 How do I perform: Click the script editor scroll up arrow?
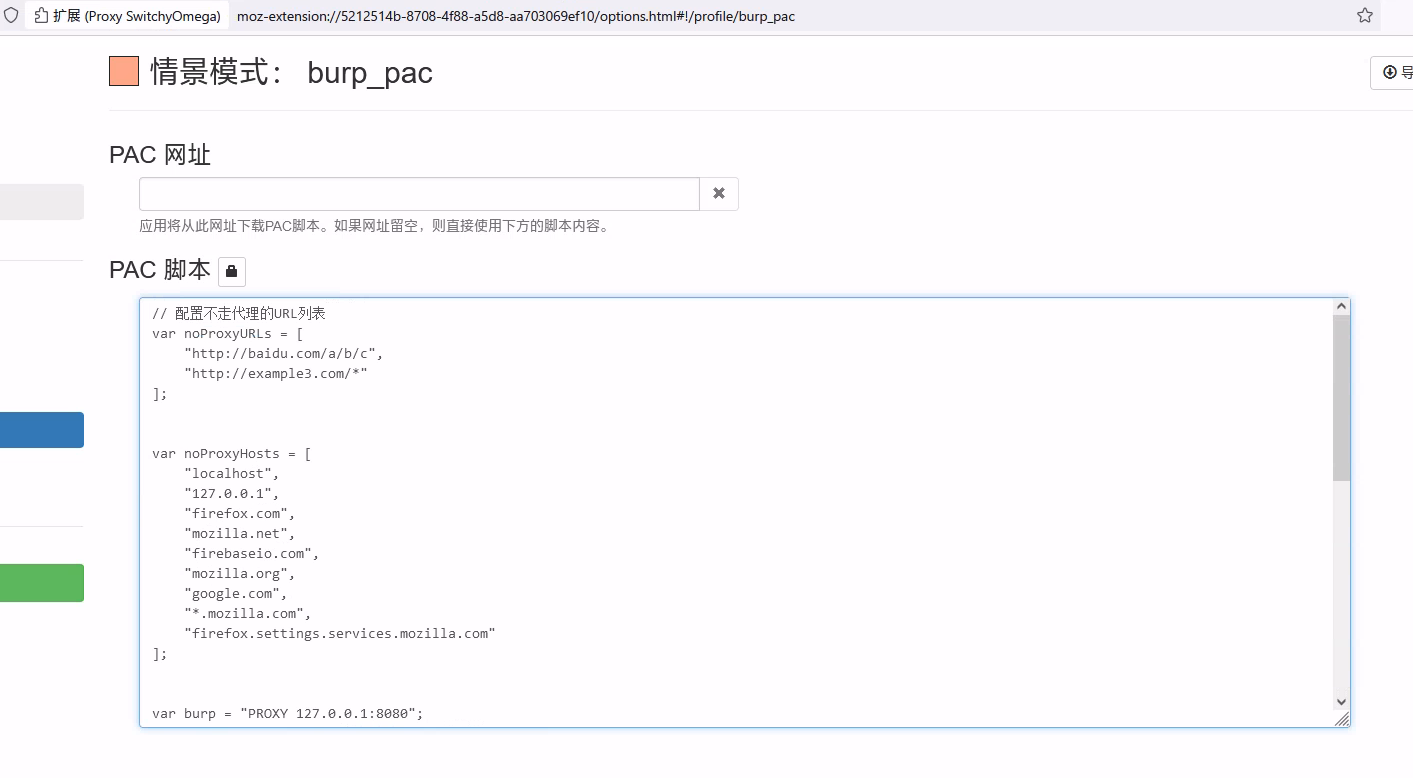[x=1341, y=306]
